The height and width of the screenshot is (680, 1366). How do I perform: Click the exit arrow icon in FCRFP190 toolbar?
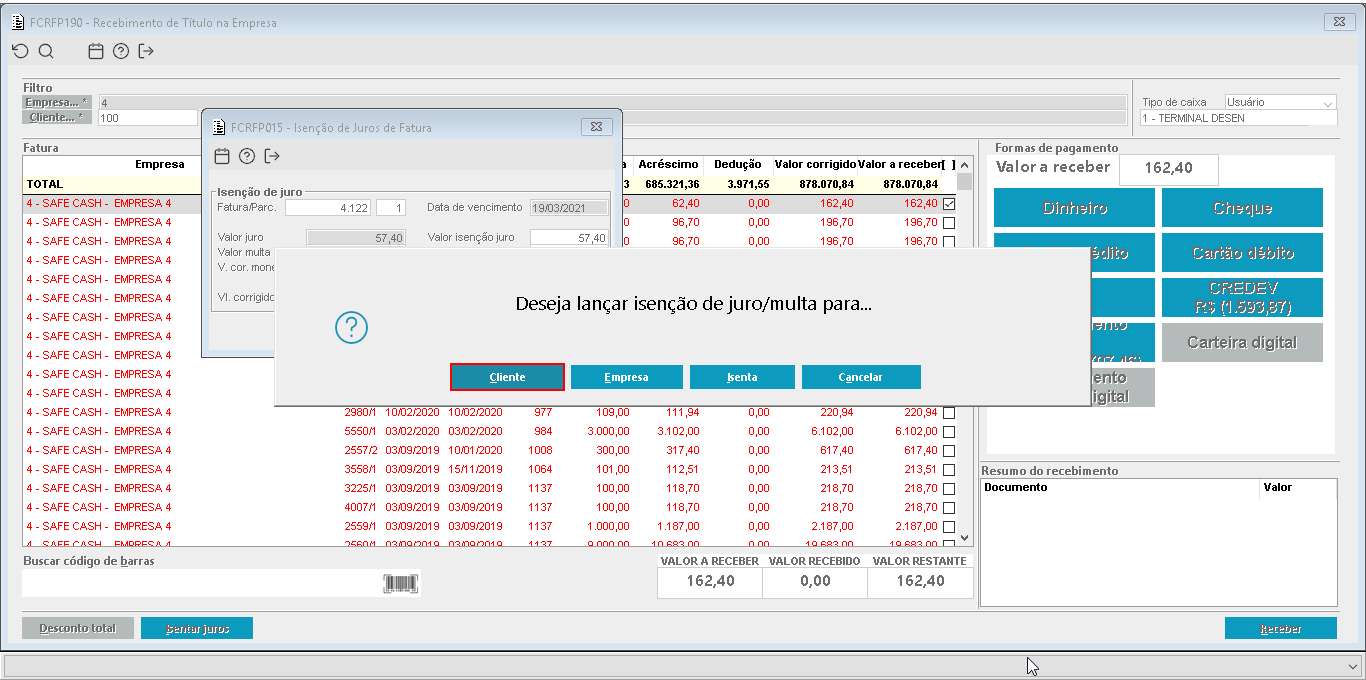(x=146, y=51)
